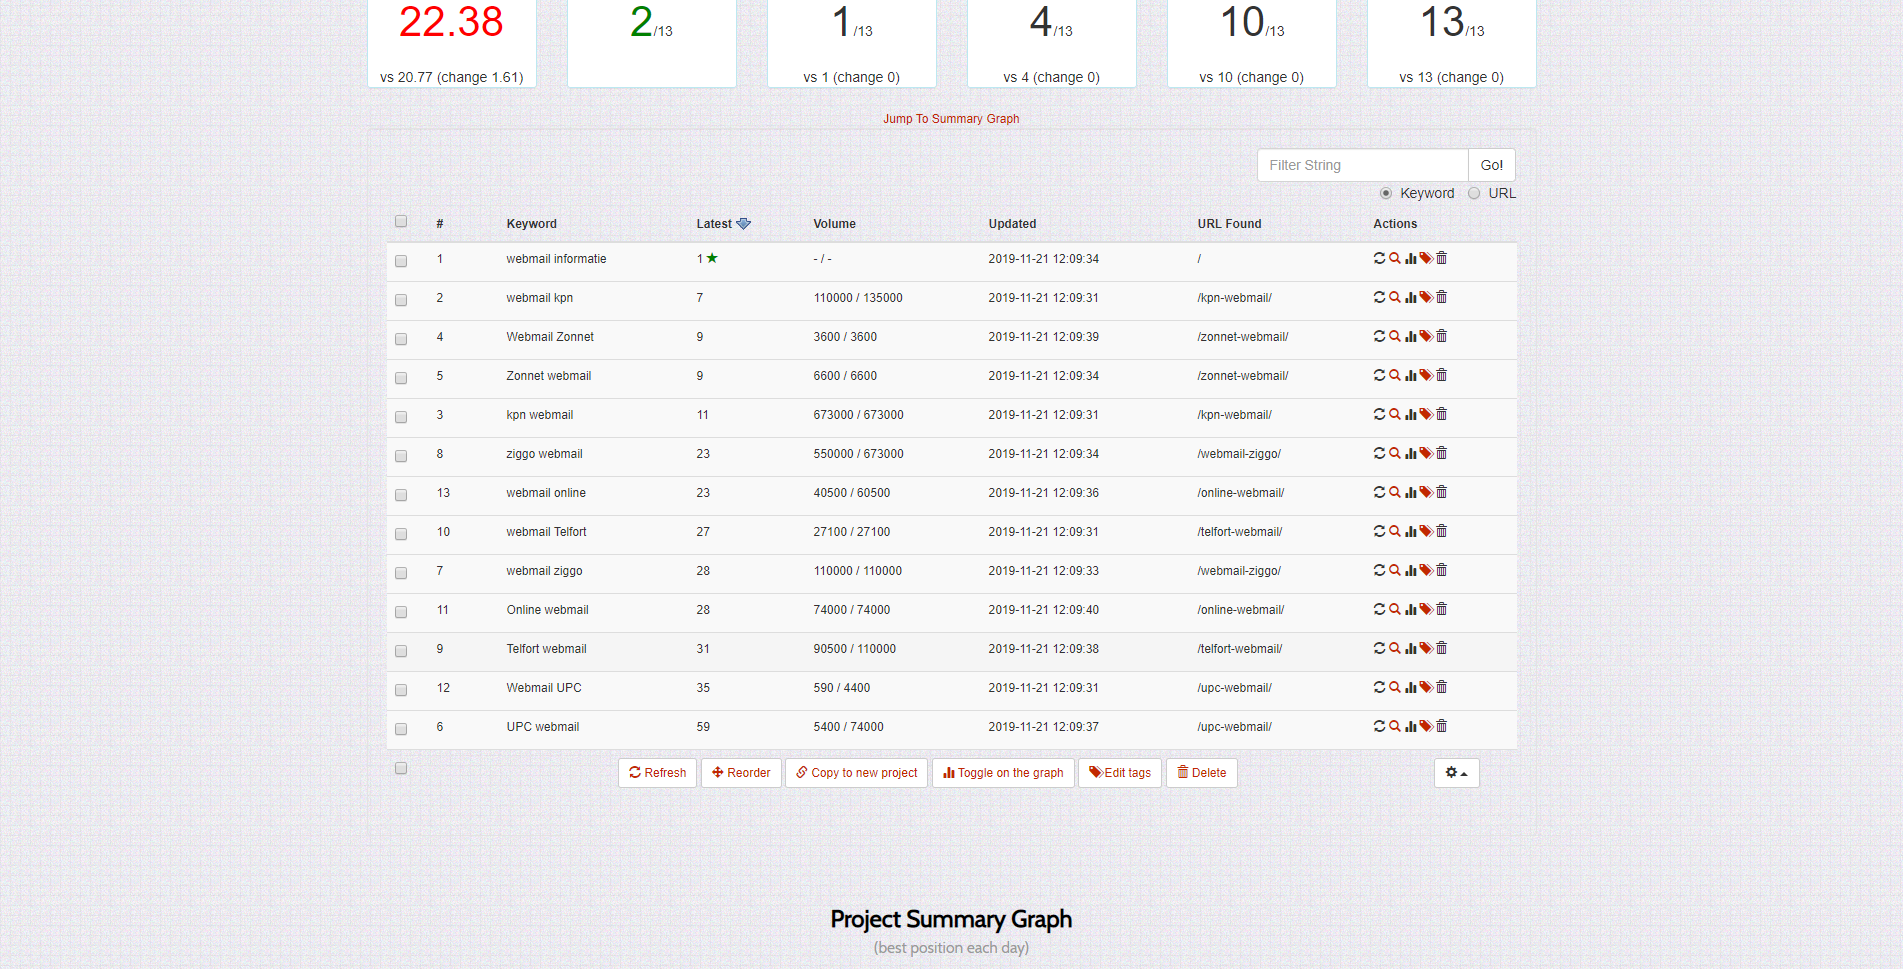Edit tags for 'webmail kpn' row

(1426, 297)
